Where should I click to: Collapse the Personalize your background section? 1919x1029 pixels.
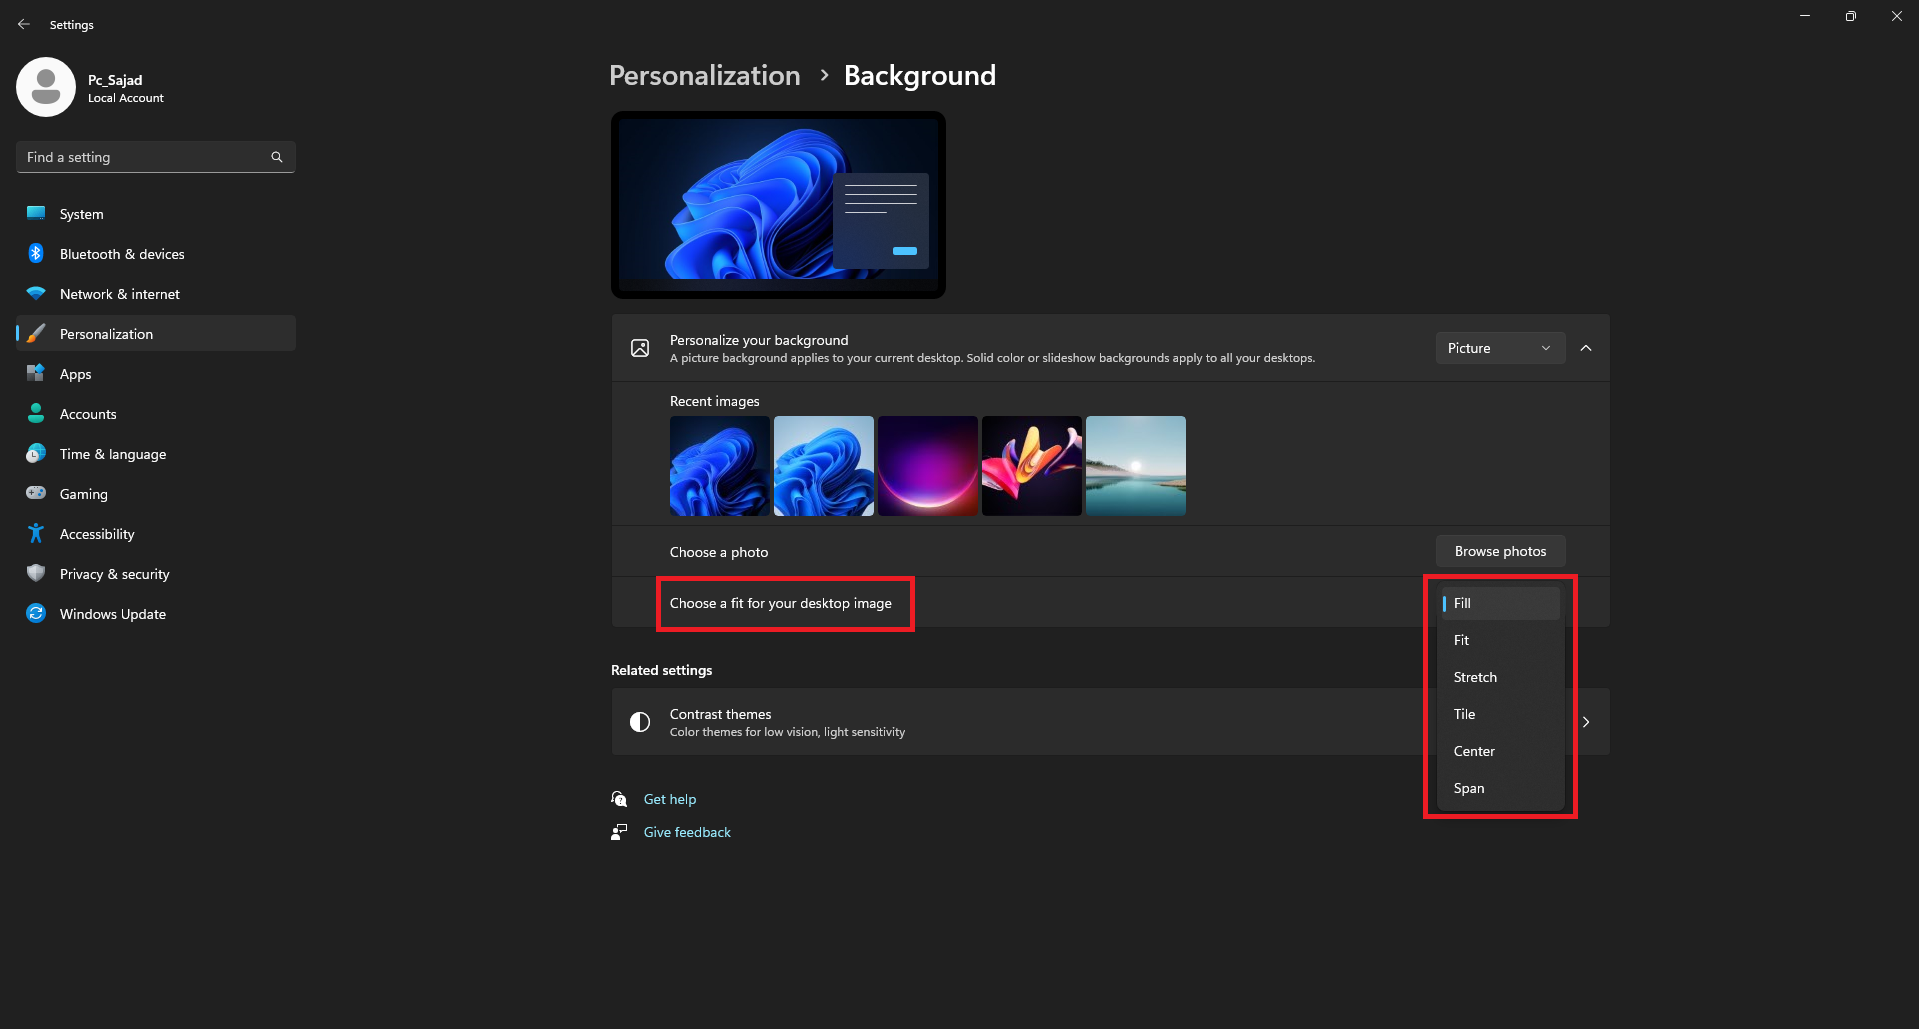pos(1586,348)
